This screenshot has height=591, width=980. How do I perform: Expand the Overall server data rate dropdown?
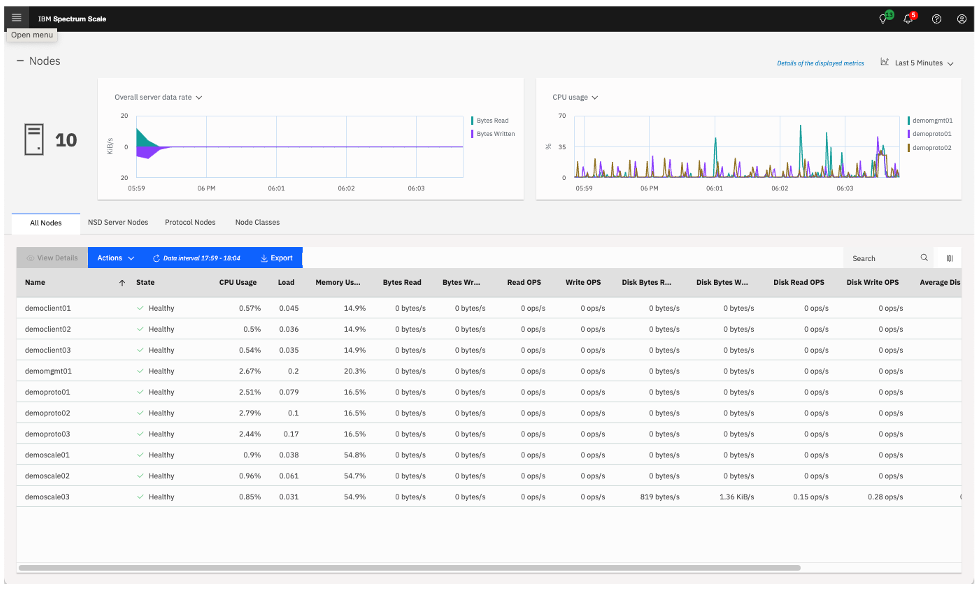[x=159, y=97]
